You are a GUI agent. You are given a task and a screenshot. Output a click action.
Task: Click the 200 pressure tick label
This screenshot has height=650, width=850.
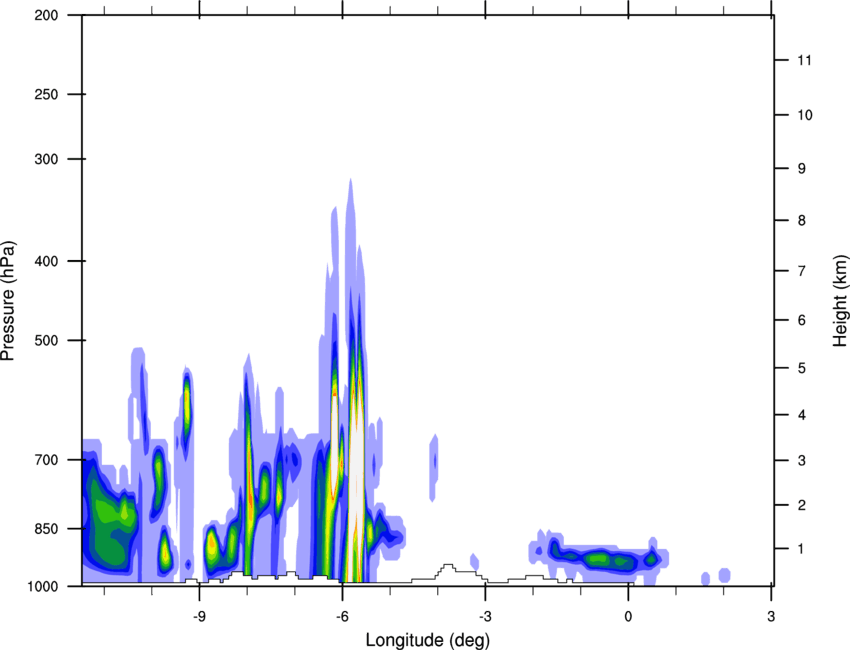(46, 15)
